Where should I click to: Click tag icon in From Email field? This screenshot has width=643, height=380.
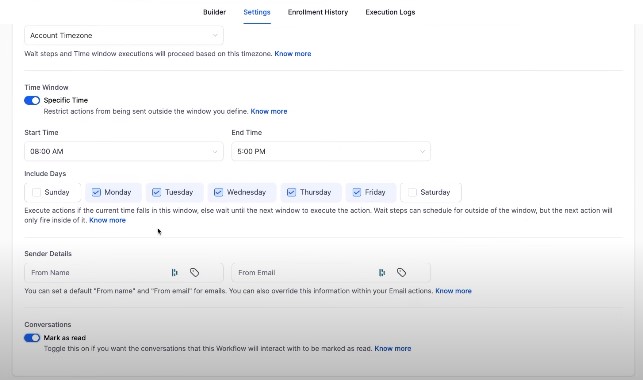(x=401, y=273)
